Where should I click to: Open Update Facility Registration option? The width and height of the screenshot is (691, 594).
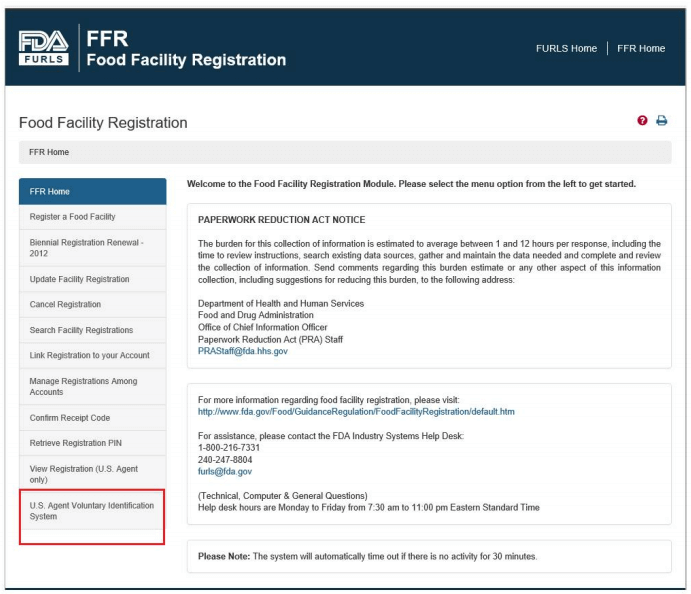(93, 279)
